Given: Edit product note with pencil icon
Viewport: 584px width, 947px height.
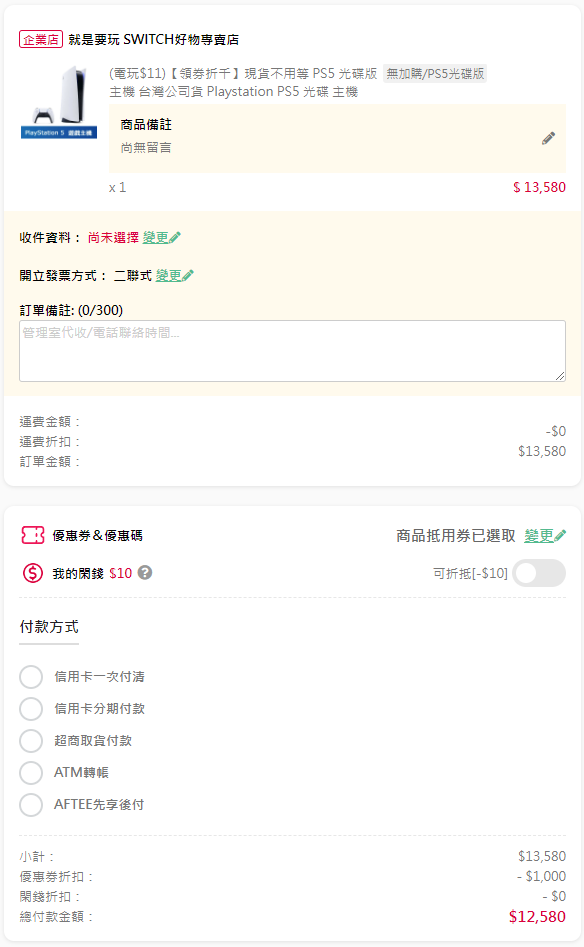Looking at the screenshot, I should [x=548, y=138].
